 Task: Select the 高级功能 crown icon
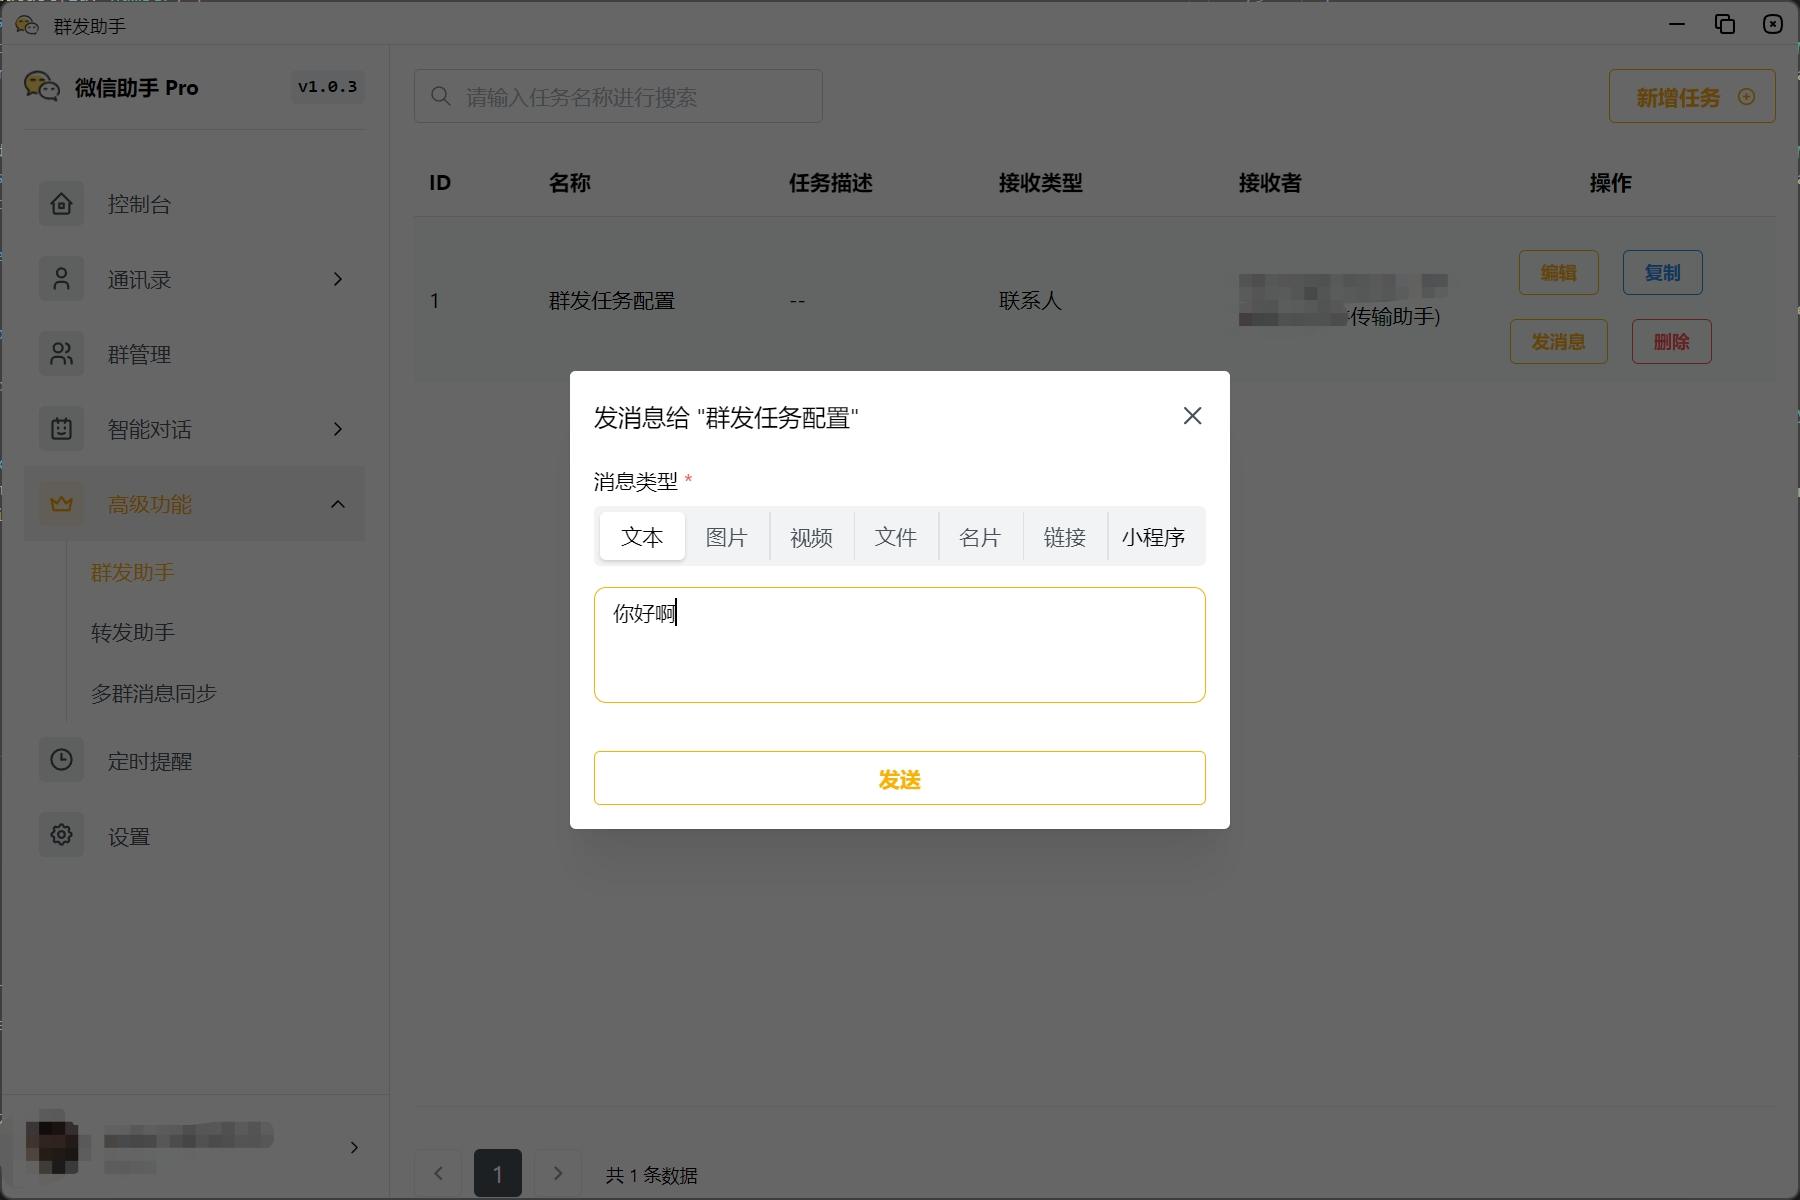(x=62, y=504)
